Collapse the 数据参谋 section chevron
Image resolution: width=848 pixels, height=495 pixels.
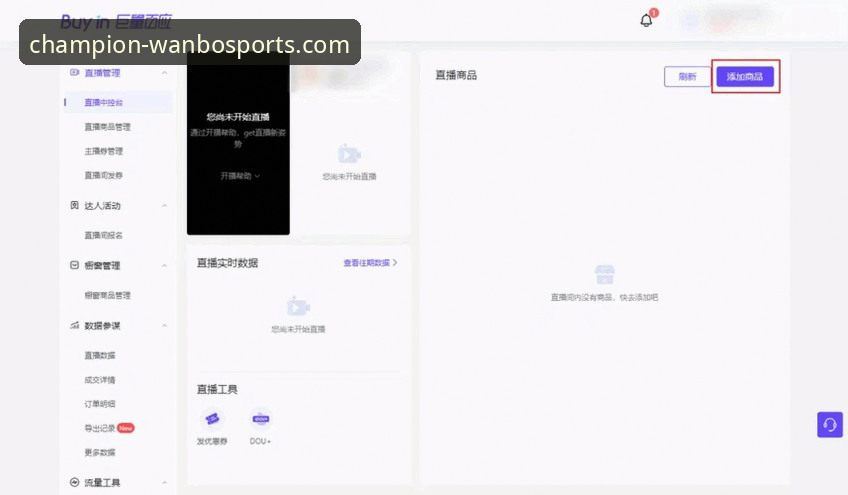coord(164,326)
